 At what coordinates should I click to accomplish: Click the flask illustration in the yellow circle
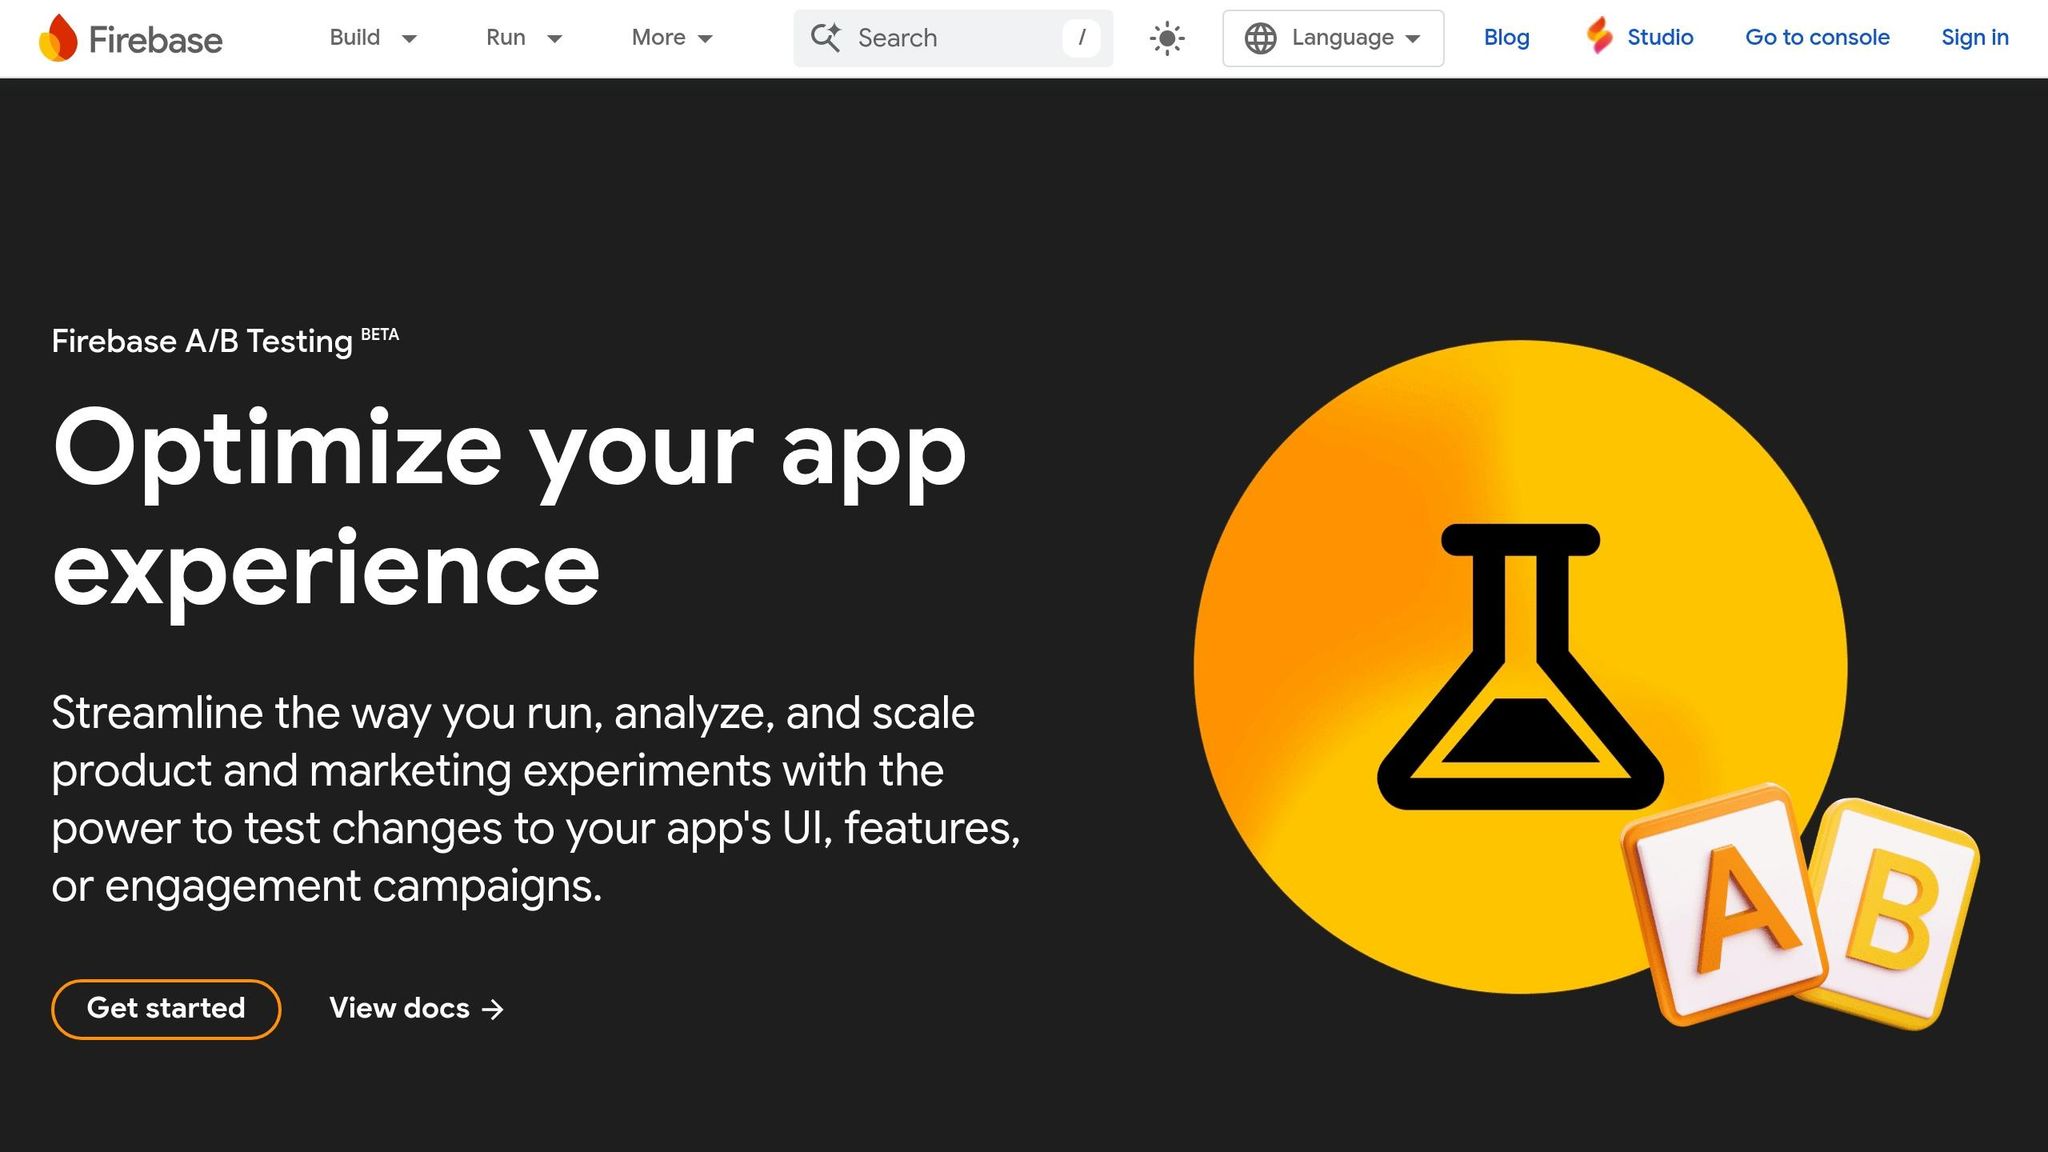(1520, 666)
